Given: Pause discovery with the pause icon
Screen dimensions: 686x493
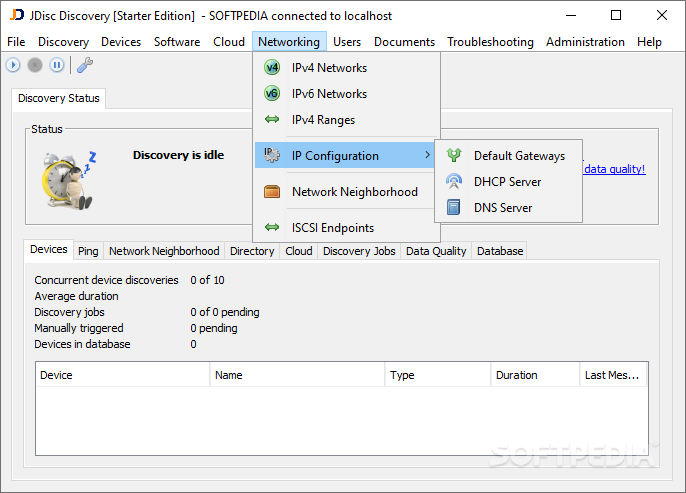Looking at the screenshot, I should [56, 65].
